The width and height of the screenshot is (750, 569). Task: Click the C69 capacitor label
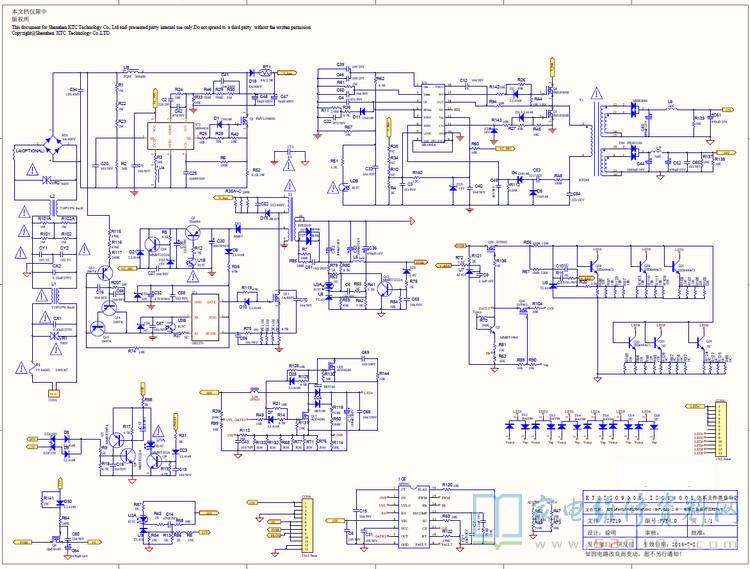(365, 353)
